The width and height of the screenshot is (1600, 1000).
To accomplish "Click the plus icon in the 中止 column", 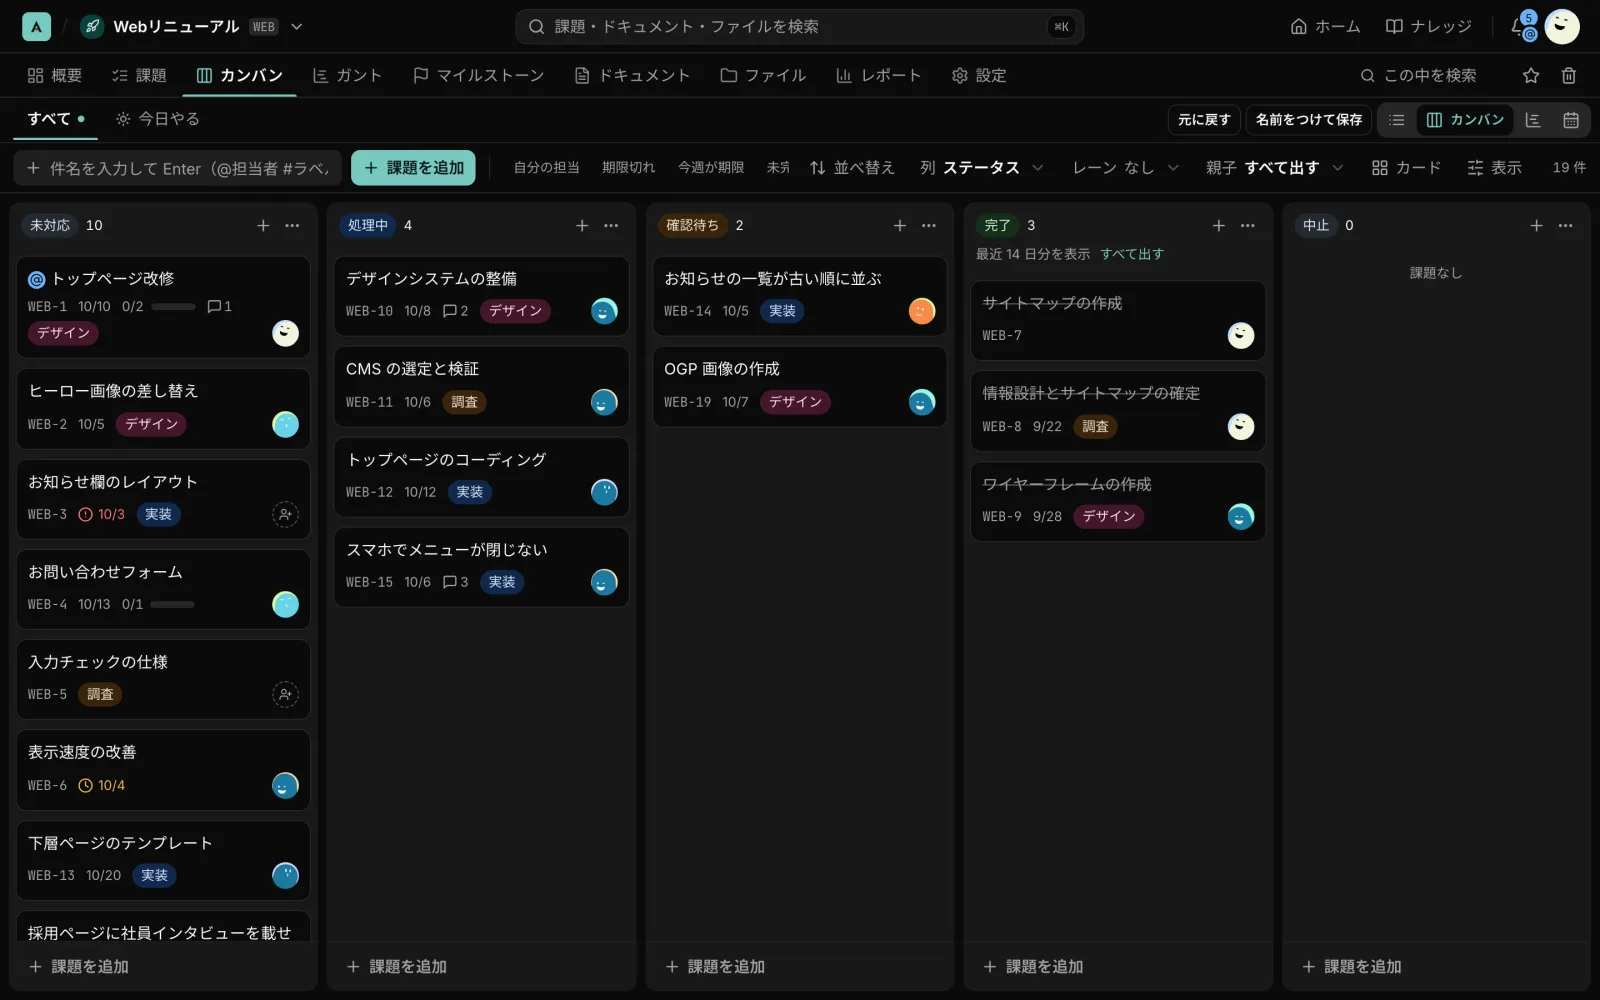I will click(x=1537, y=226).
